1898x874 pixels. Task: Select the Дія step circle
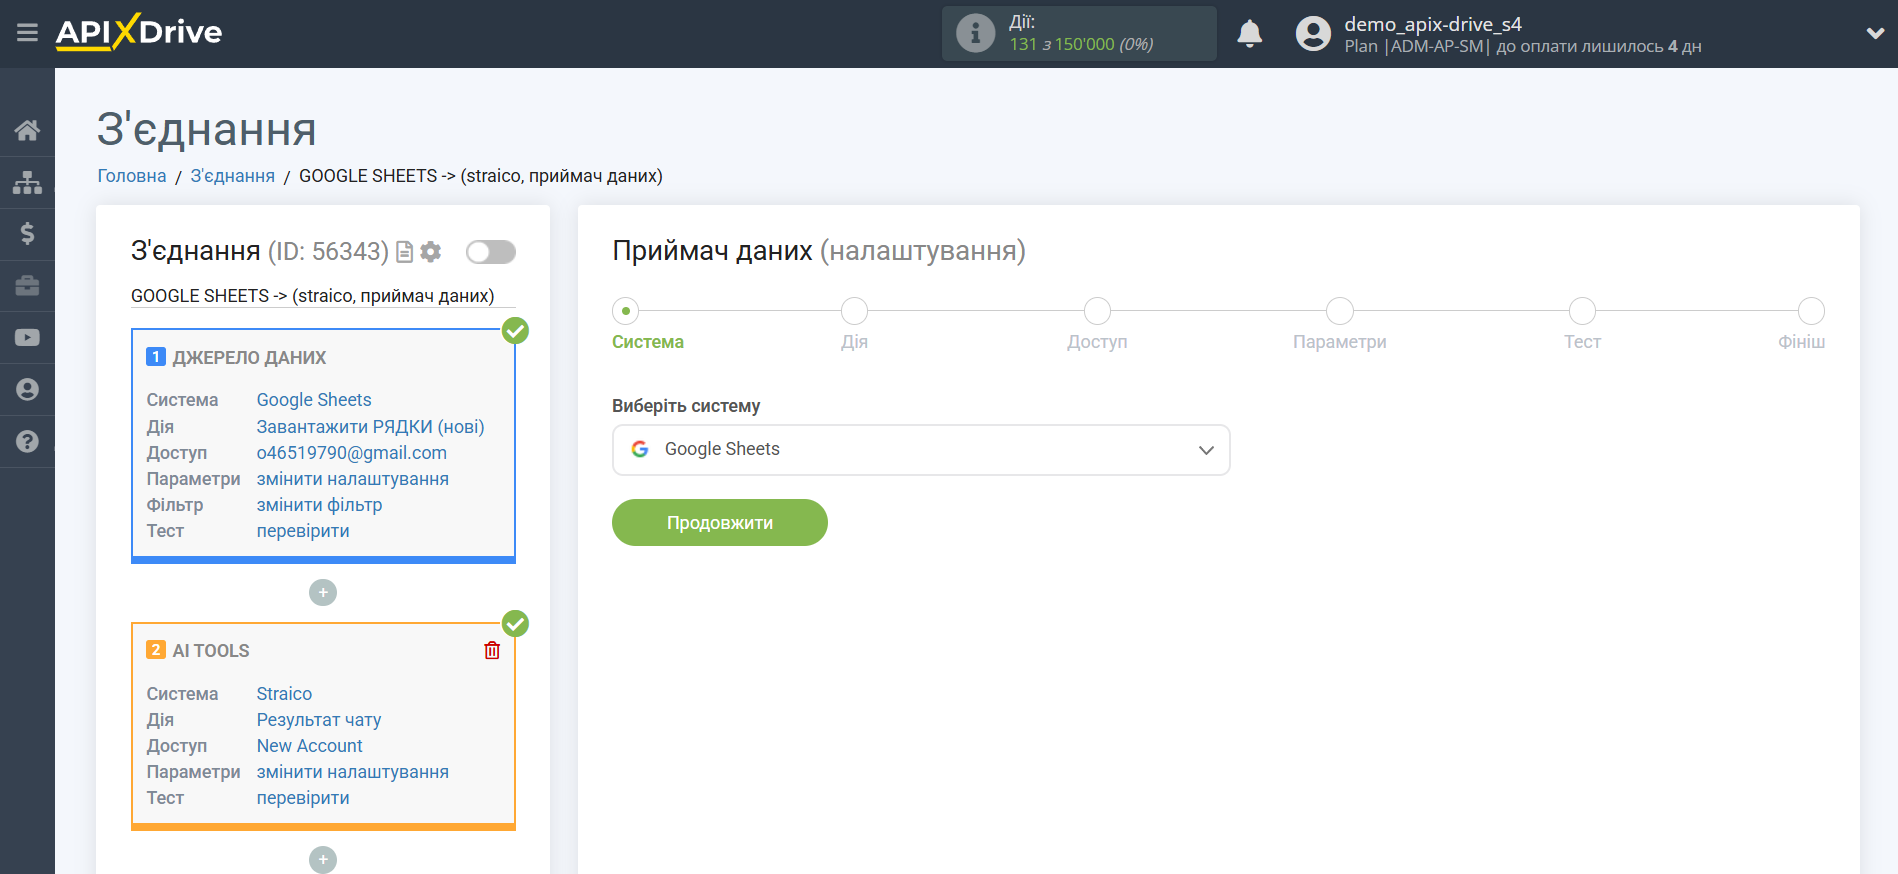854,311
